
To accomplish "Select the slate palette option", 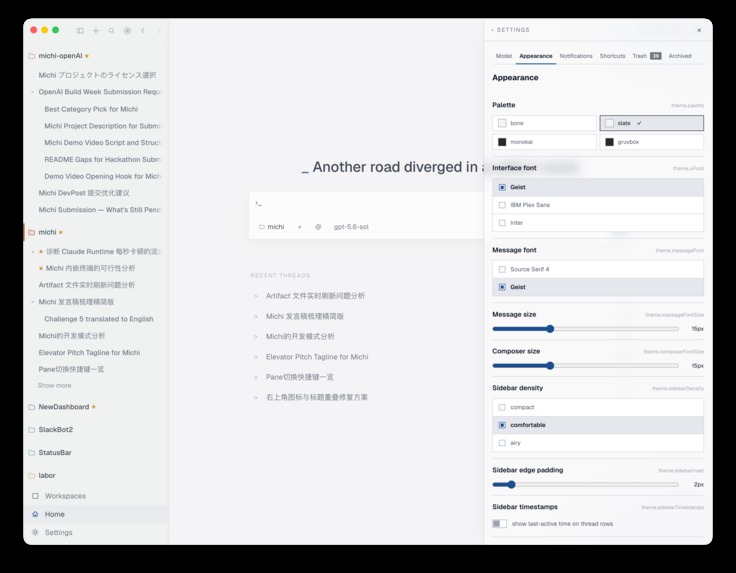I will pyautogui.click(x=652, y=123).
